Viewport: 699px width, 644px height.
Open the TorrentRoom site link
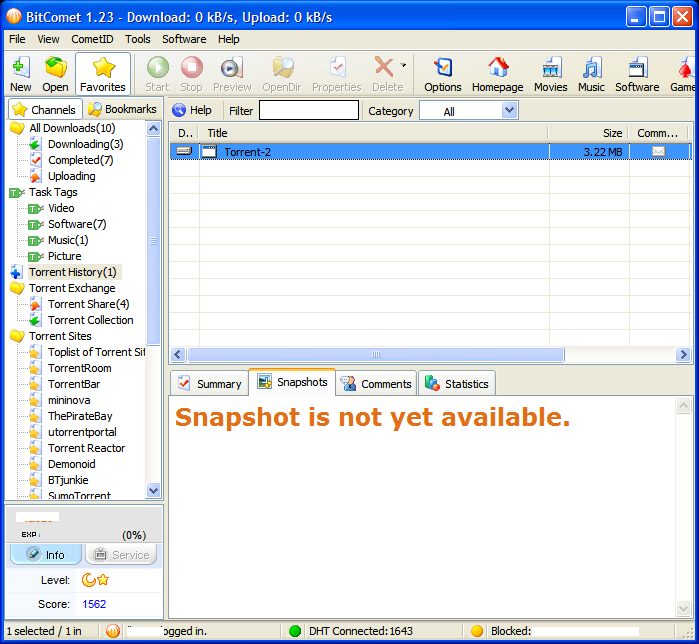[x=80, y=368]
